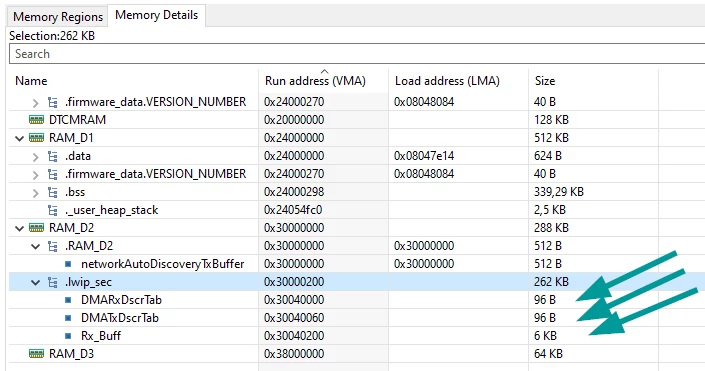The image size is (705, 371).
Task: Click the RAM_D3 memory chip icon
Action: (36, 353)
